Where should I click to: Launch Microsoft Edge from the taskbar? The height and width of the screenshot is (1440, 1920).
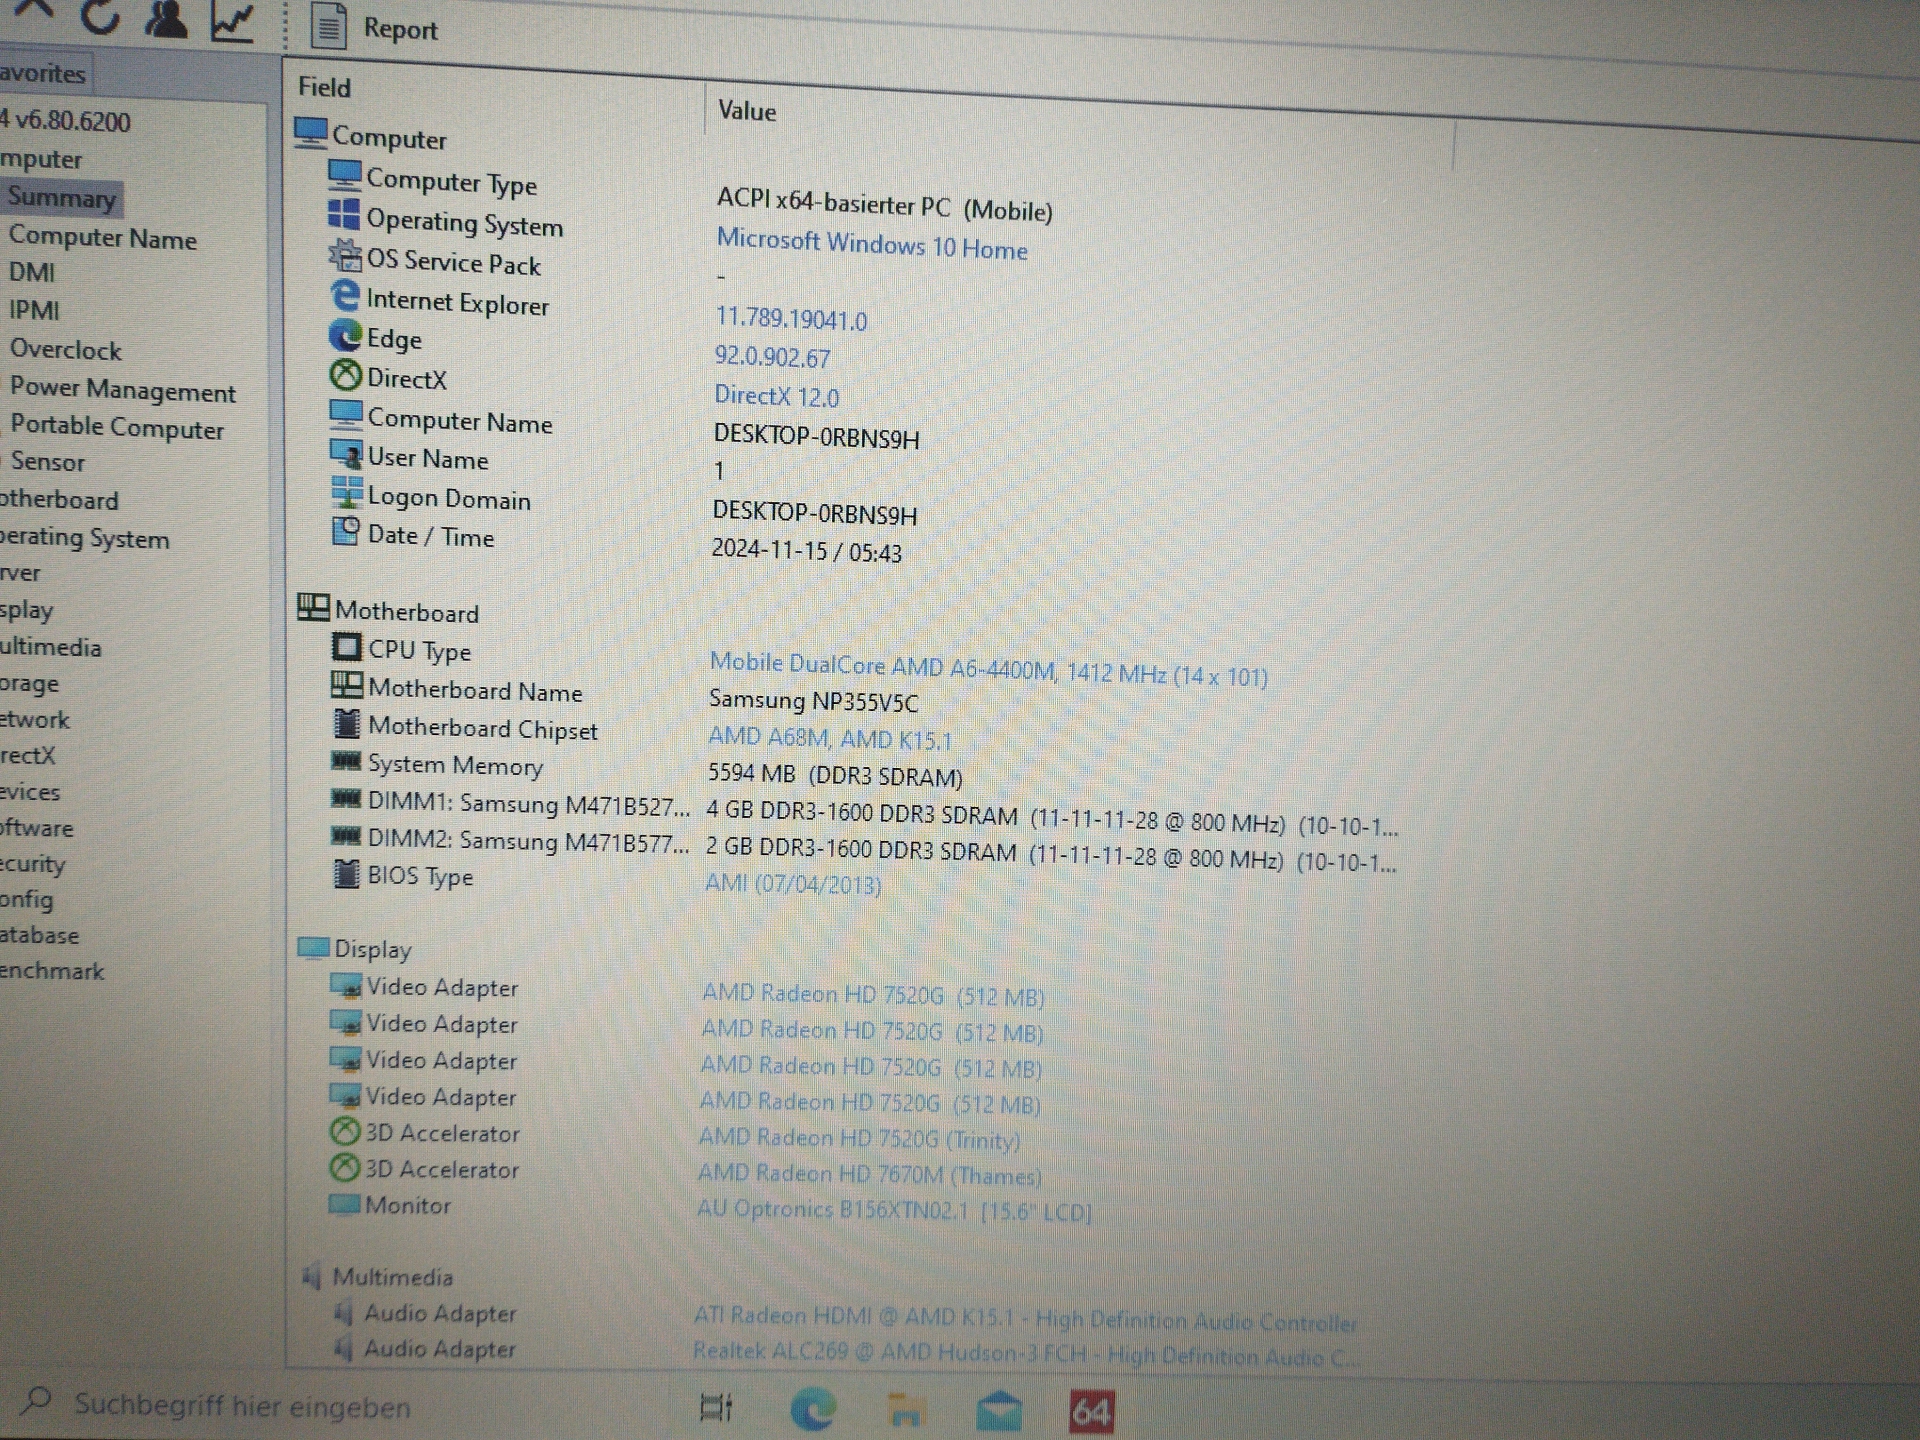(x=812, y=1410)
